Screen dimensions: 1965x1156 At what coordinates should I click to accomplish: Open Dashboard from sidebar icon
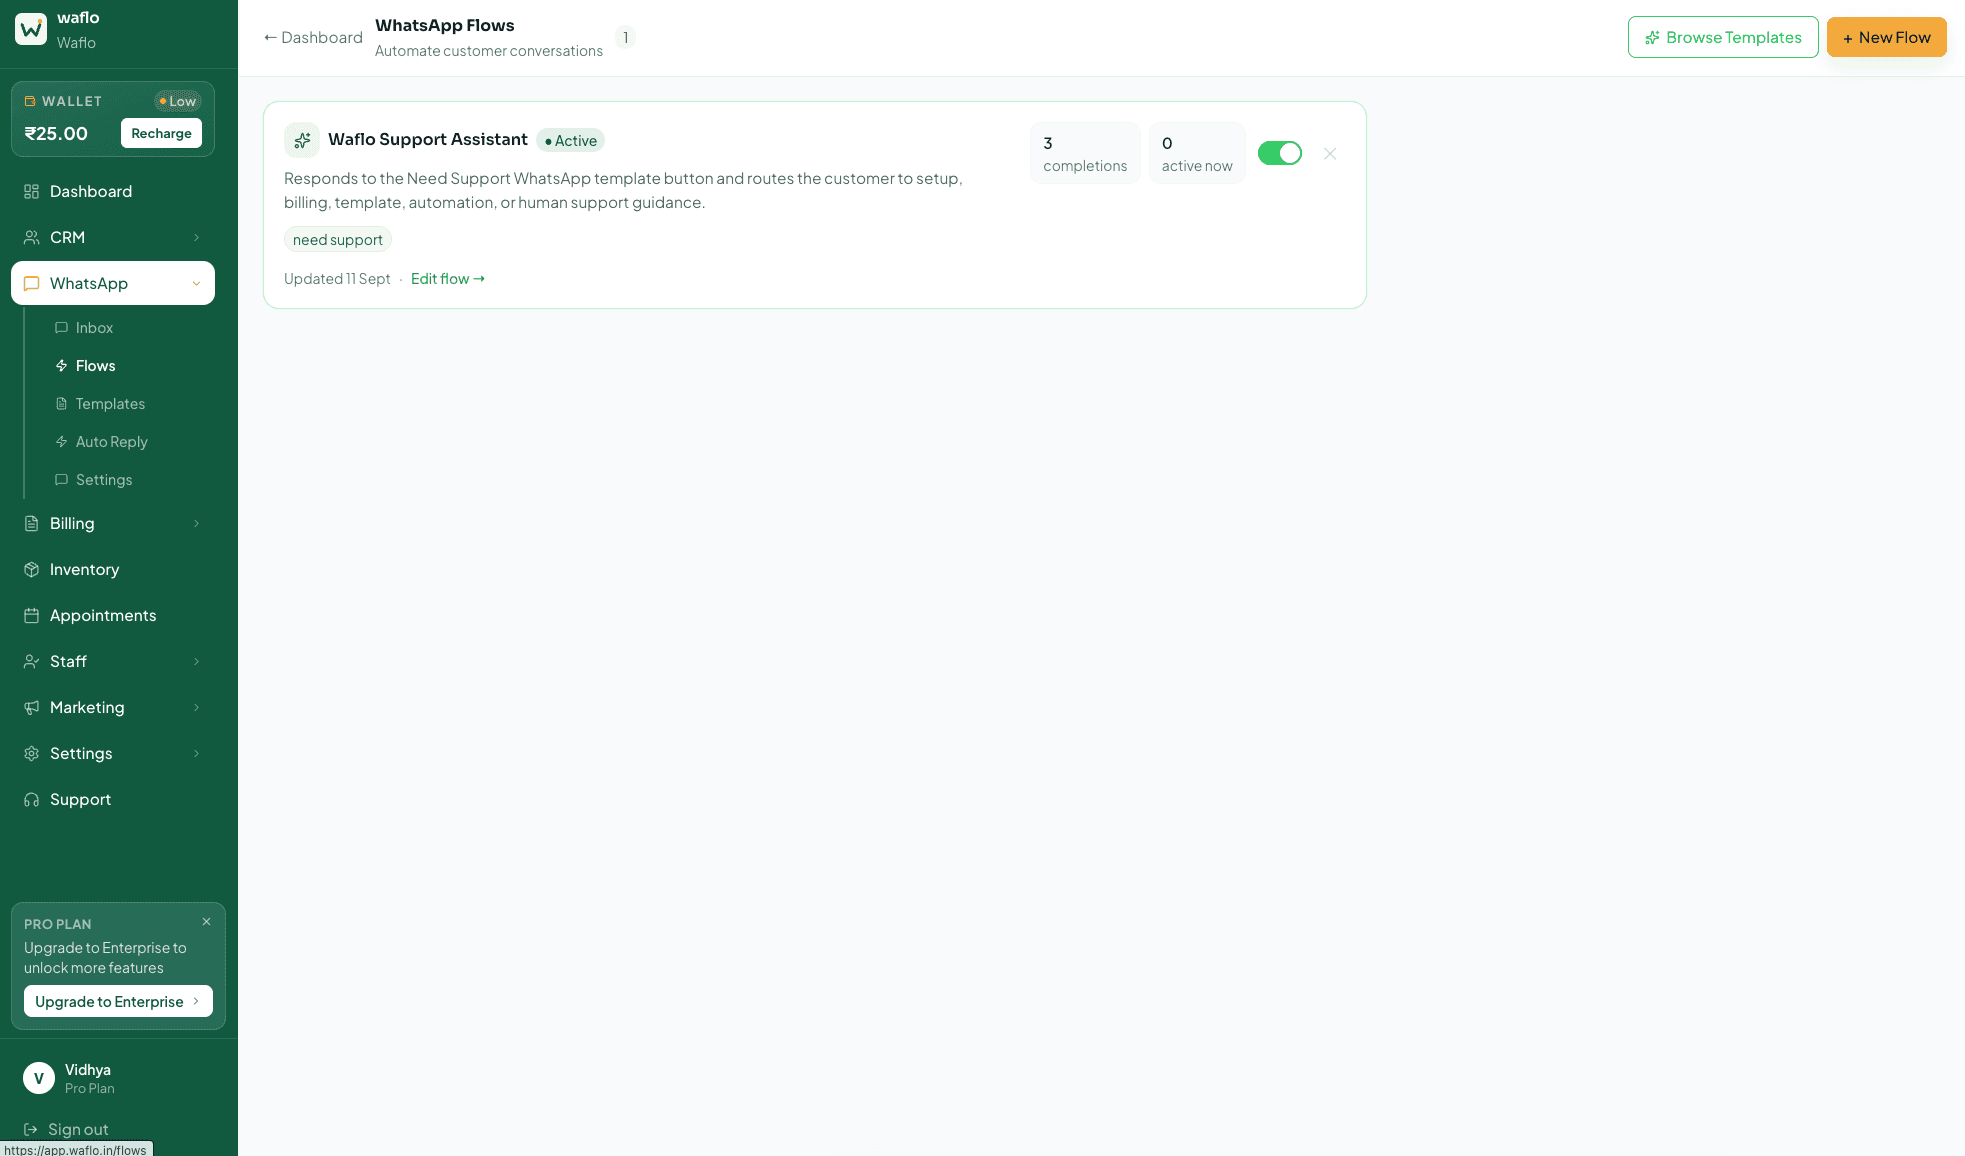click(31, 191)
